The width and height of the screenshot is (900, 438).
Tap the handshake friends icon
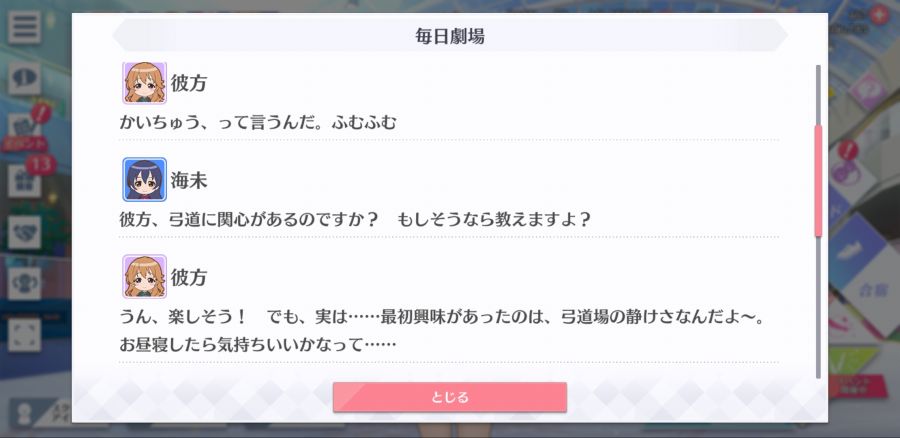[24, 232]
